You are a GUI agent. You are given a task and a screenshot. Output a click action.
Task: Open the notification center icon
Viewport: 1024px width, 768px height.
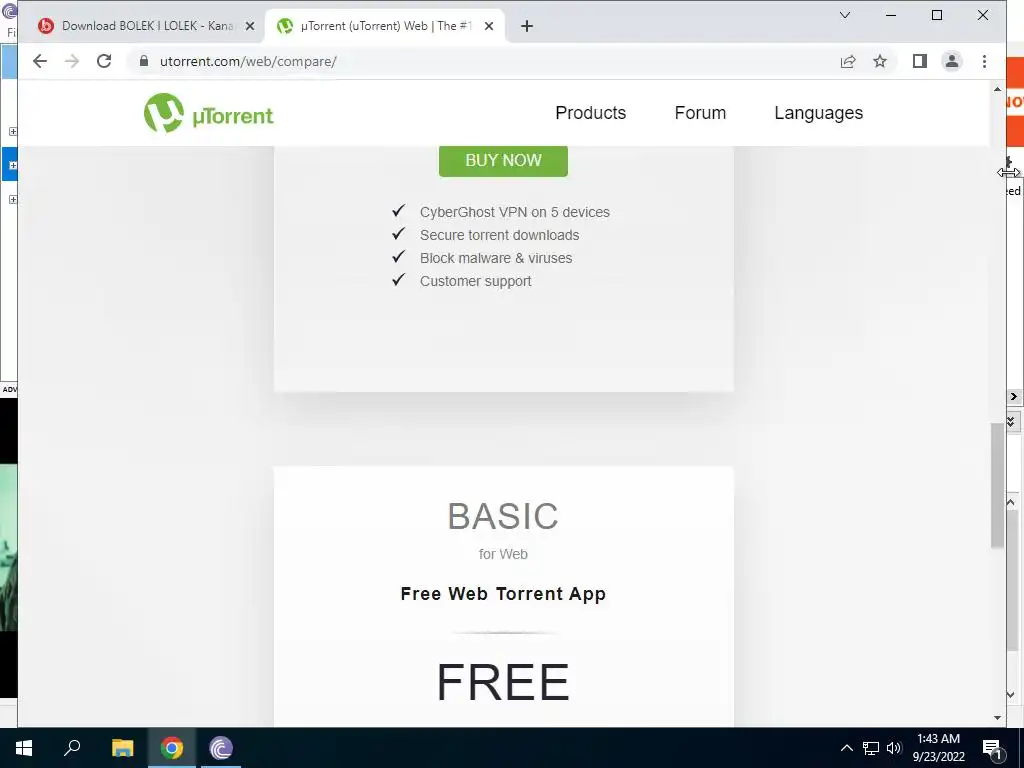pos(993,749)
